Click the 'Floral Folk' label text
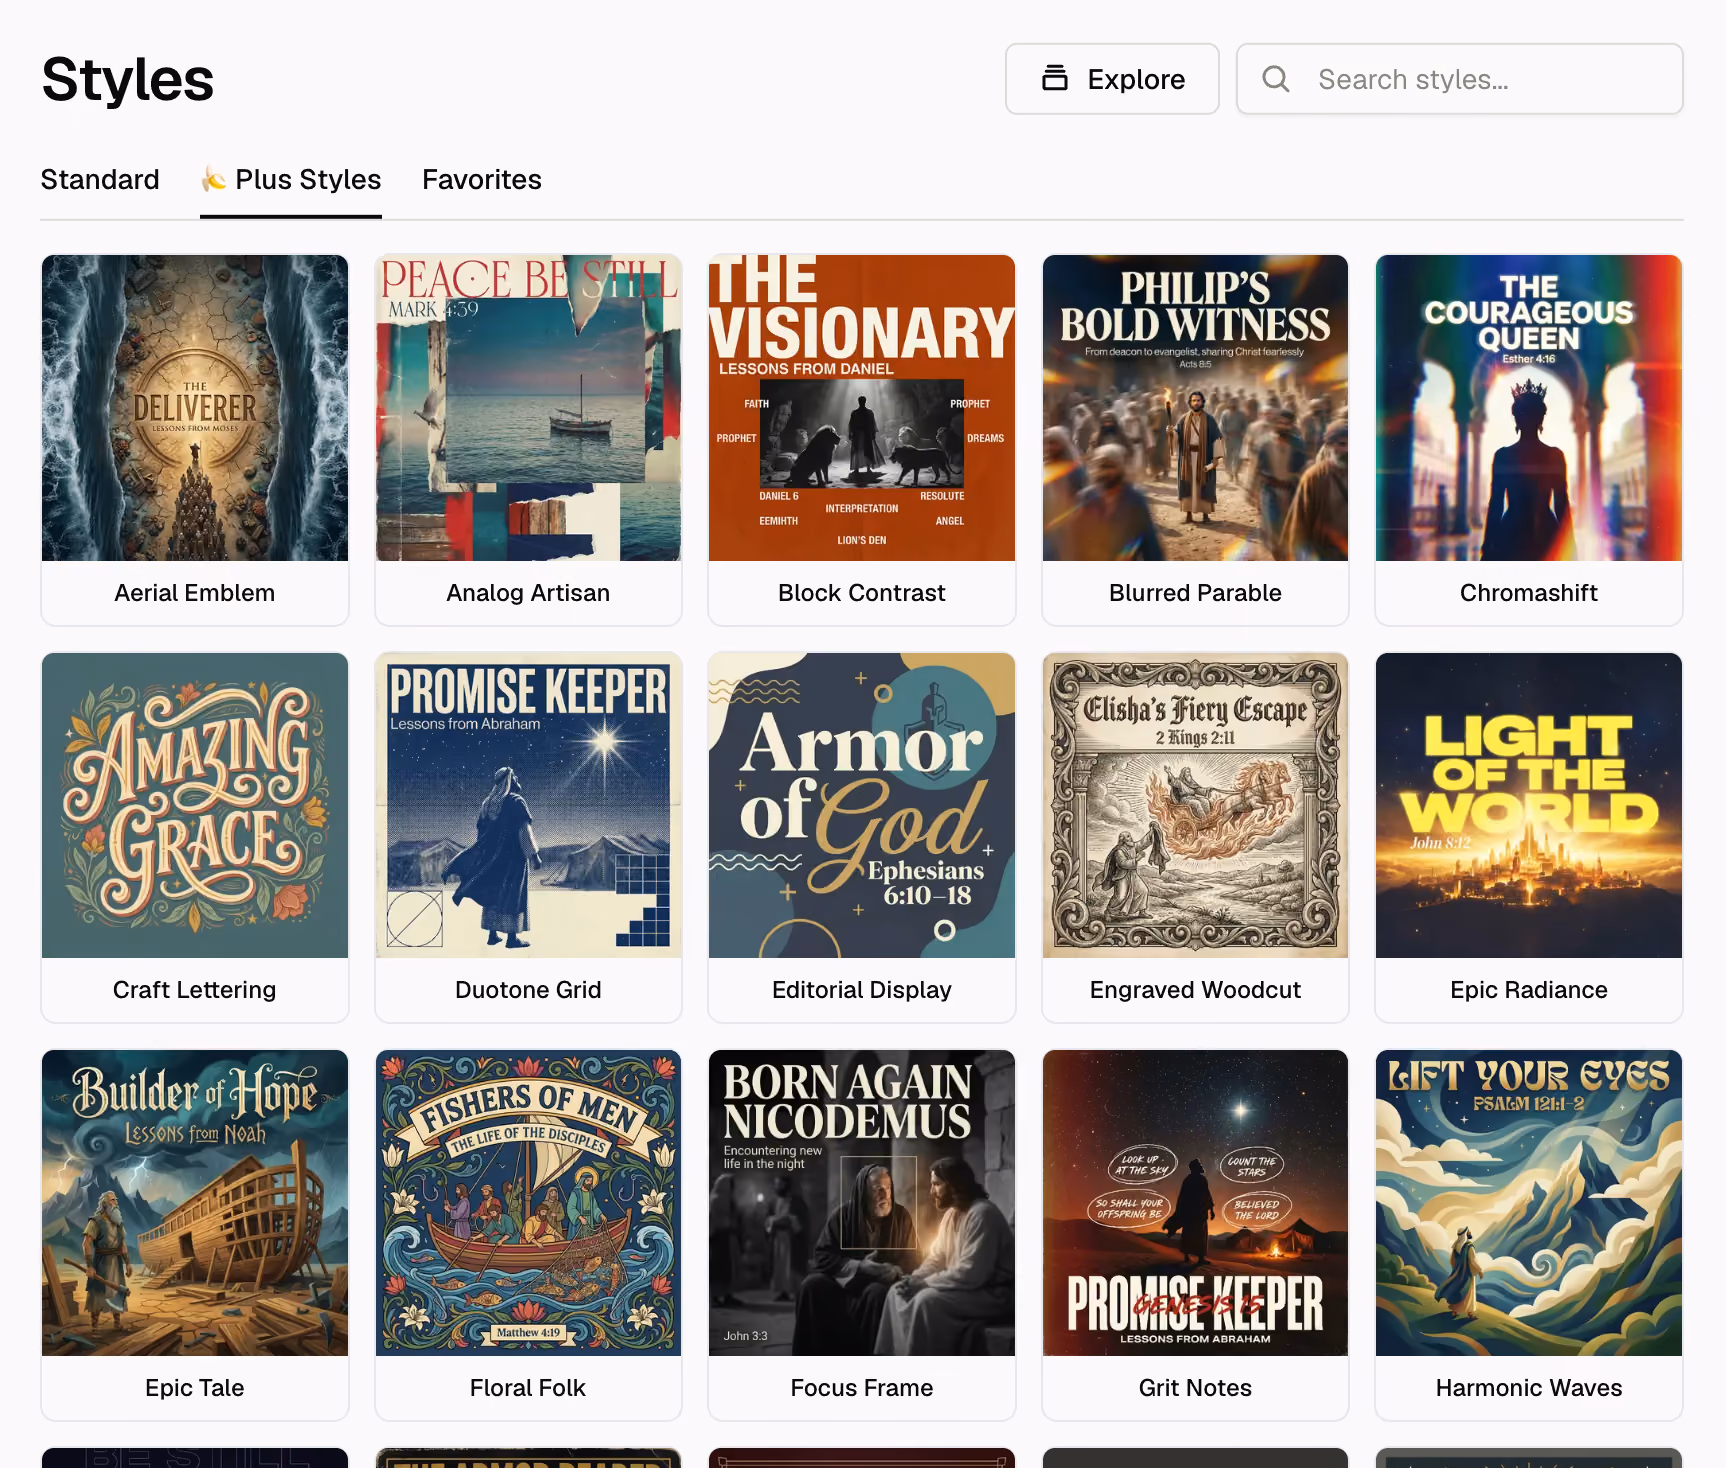This screenshot has height=1468, width=1726. (x=528, y=1388)
